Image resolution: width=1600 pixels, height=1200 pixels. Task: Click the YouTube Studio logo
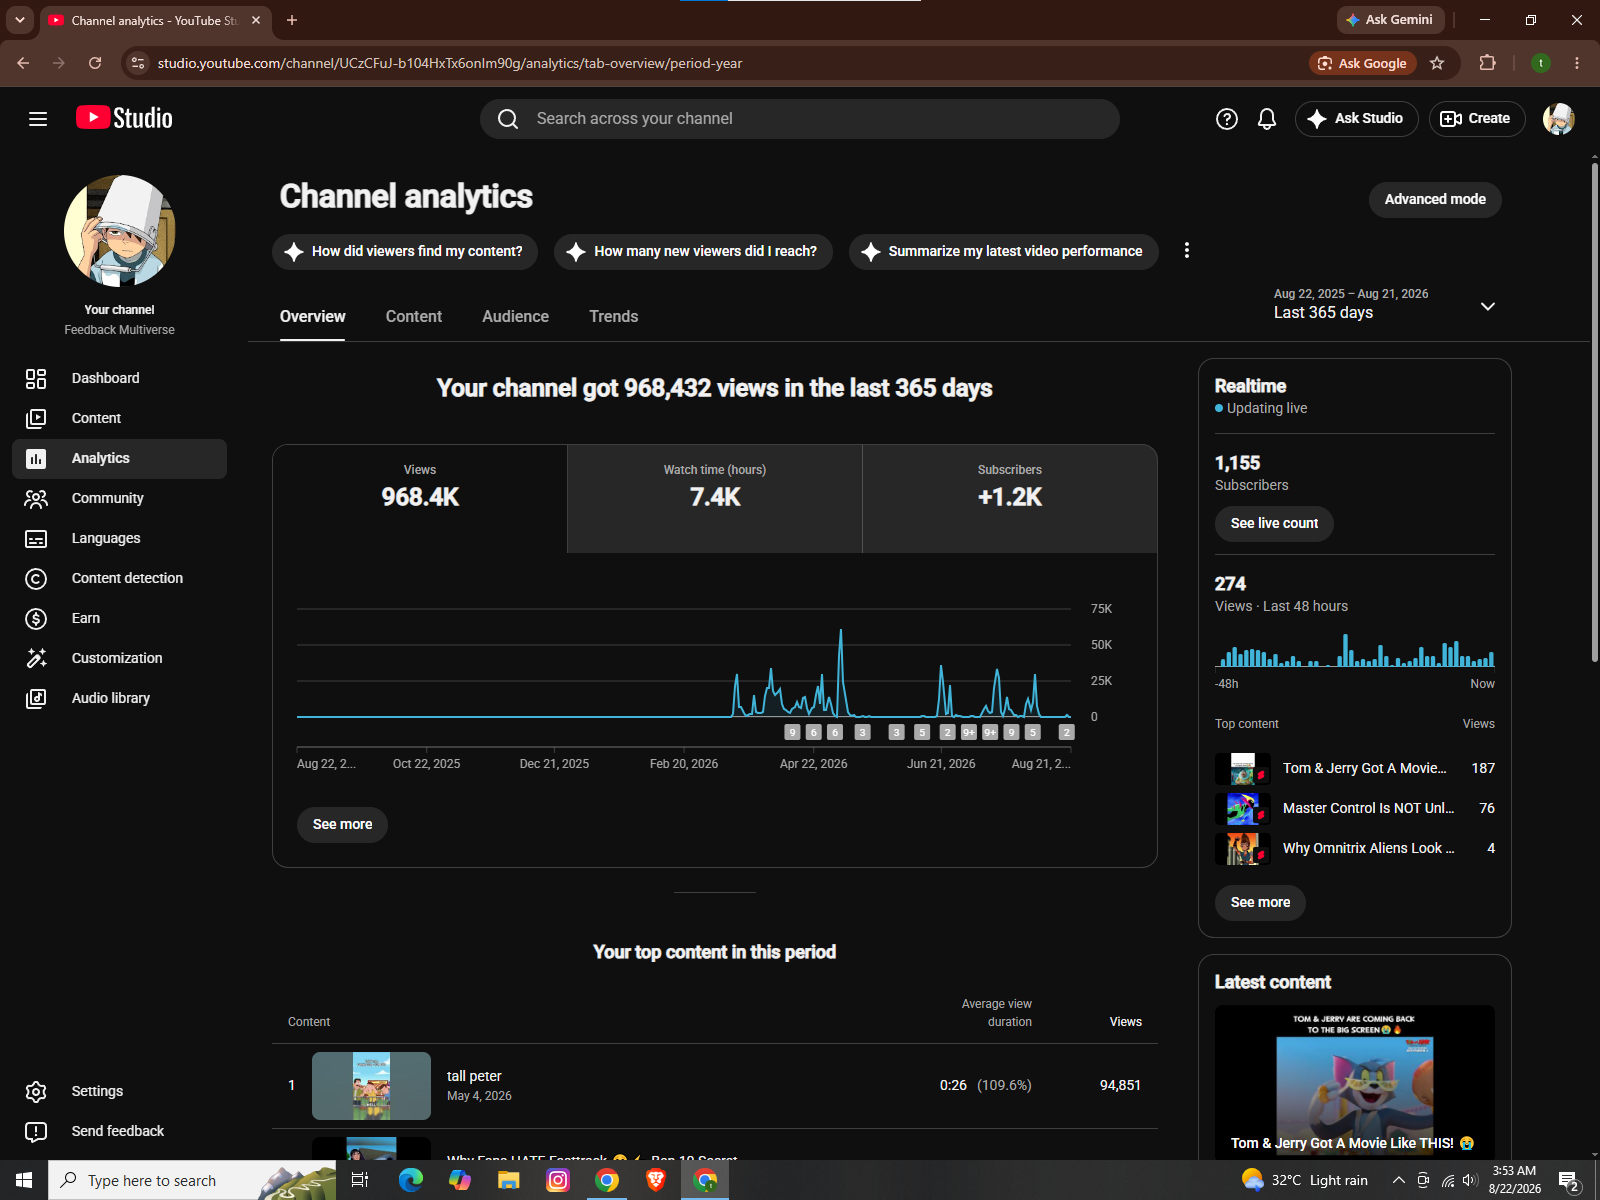point(124,118)
